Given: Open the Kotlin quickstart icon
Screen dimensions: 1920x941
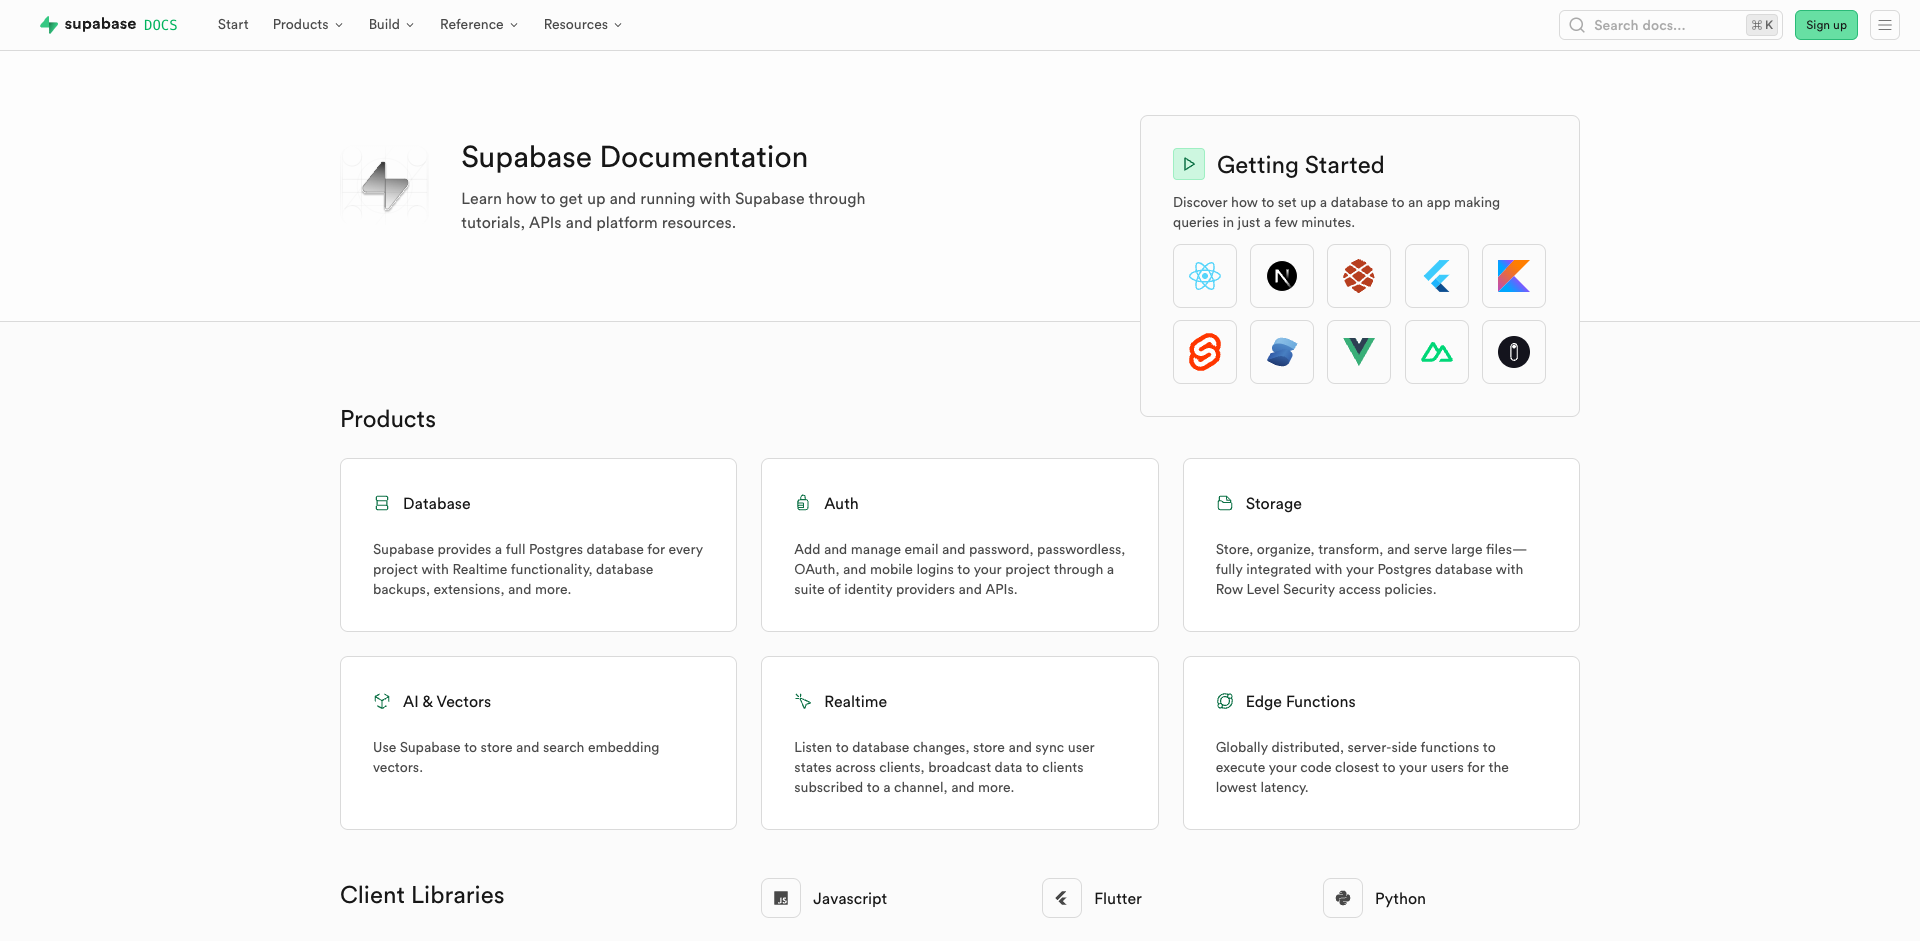Looking at the screenshot, I should (x=1513, y=276).
